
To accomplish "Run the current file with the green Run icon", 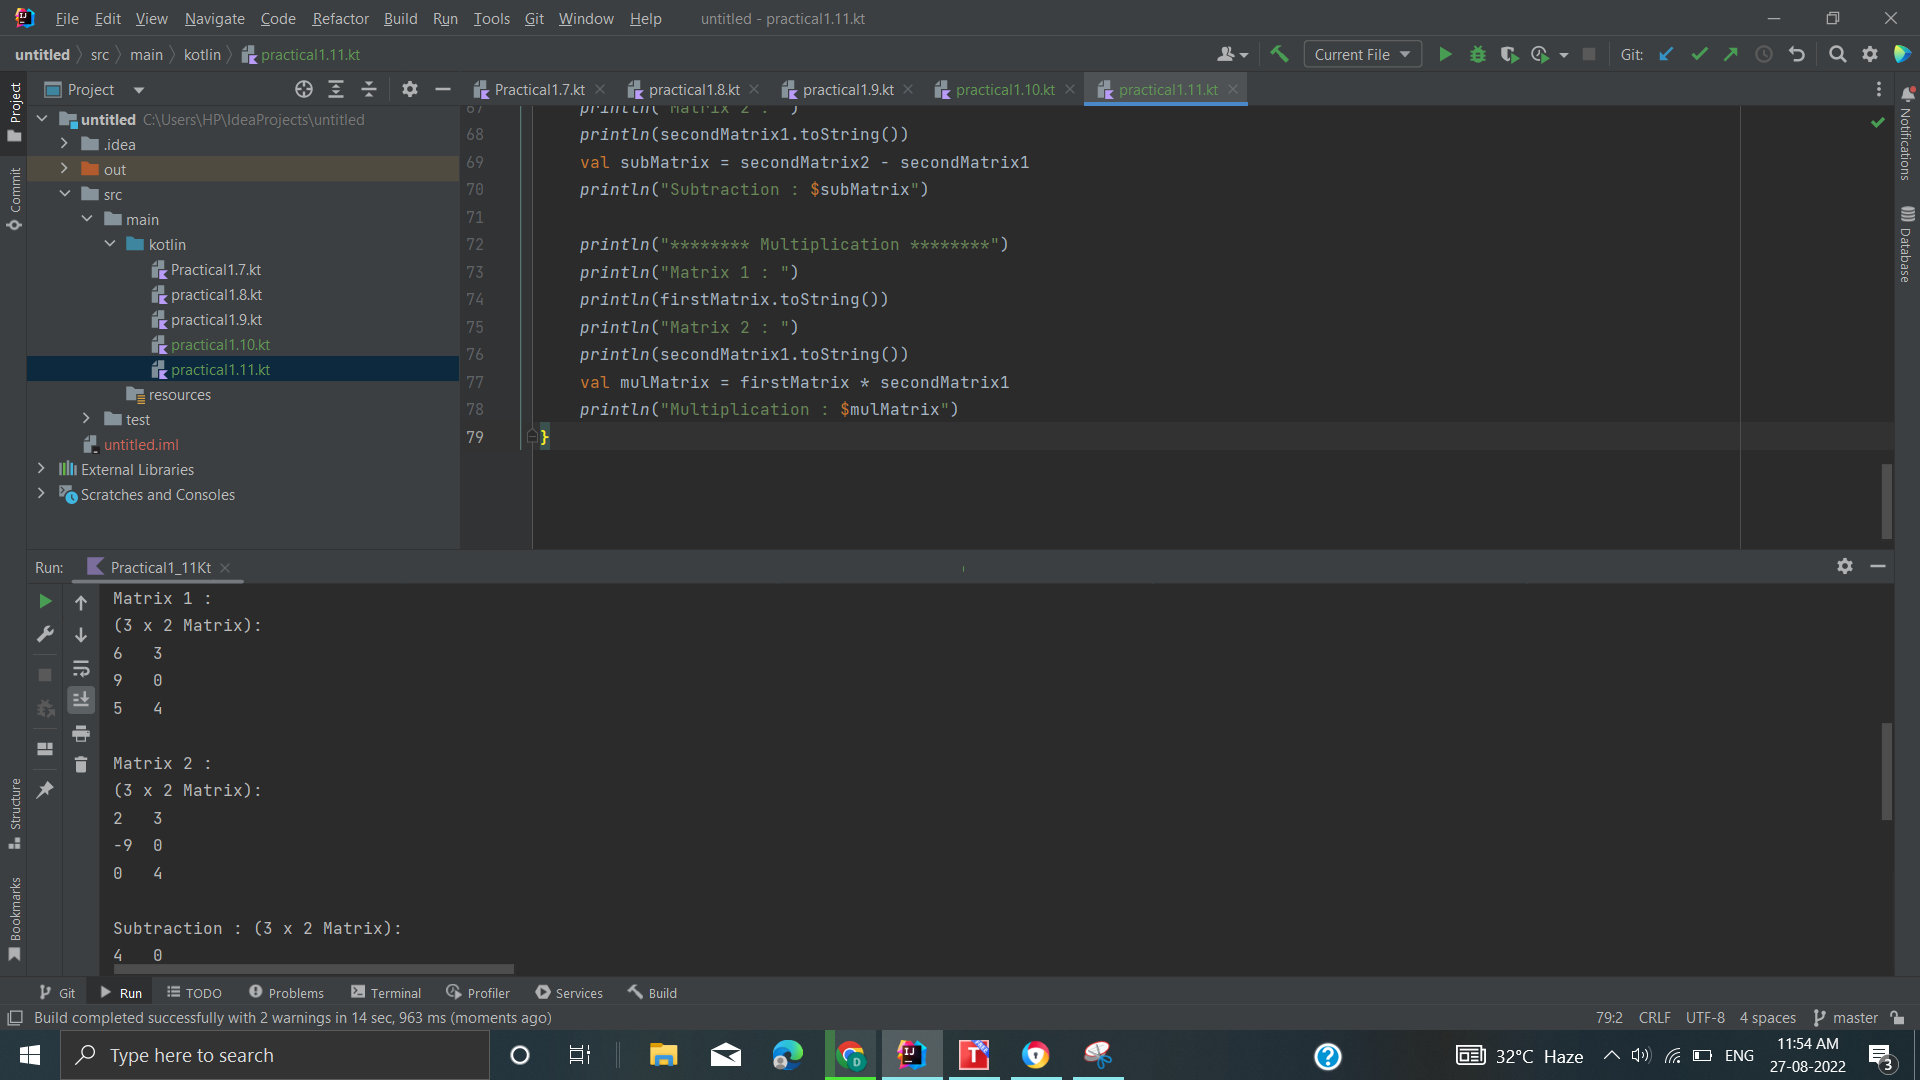I will (x=1445, y=54).
